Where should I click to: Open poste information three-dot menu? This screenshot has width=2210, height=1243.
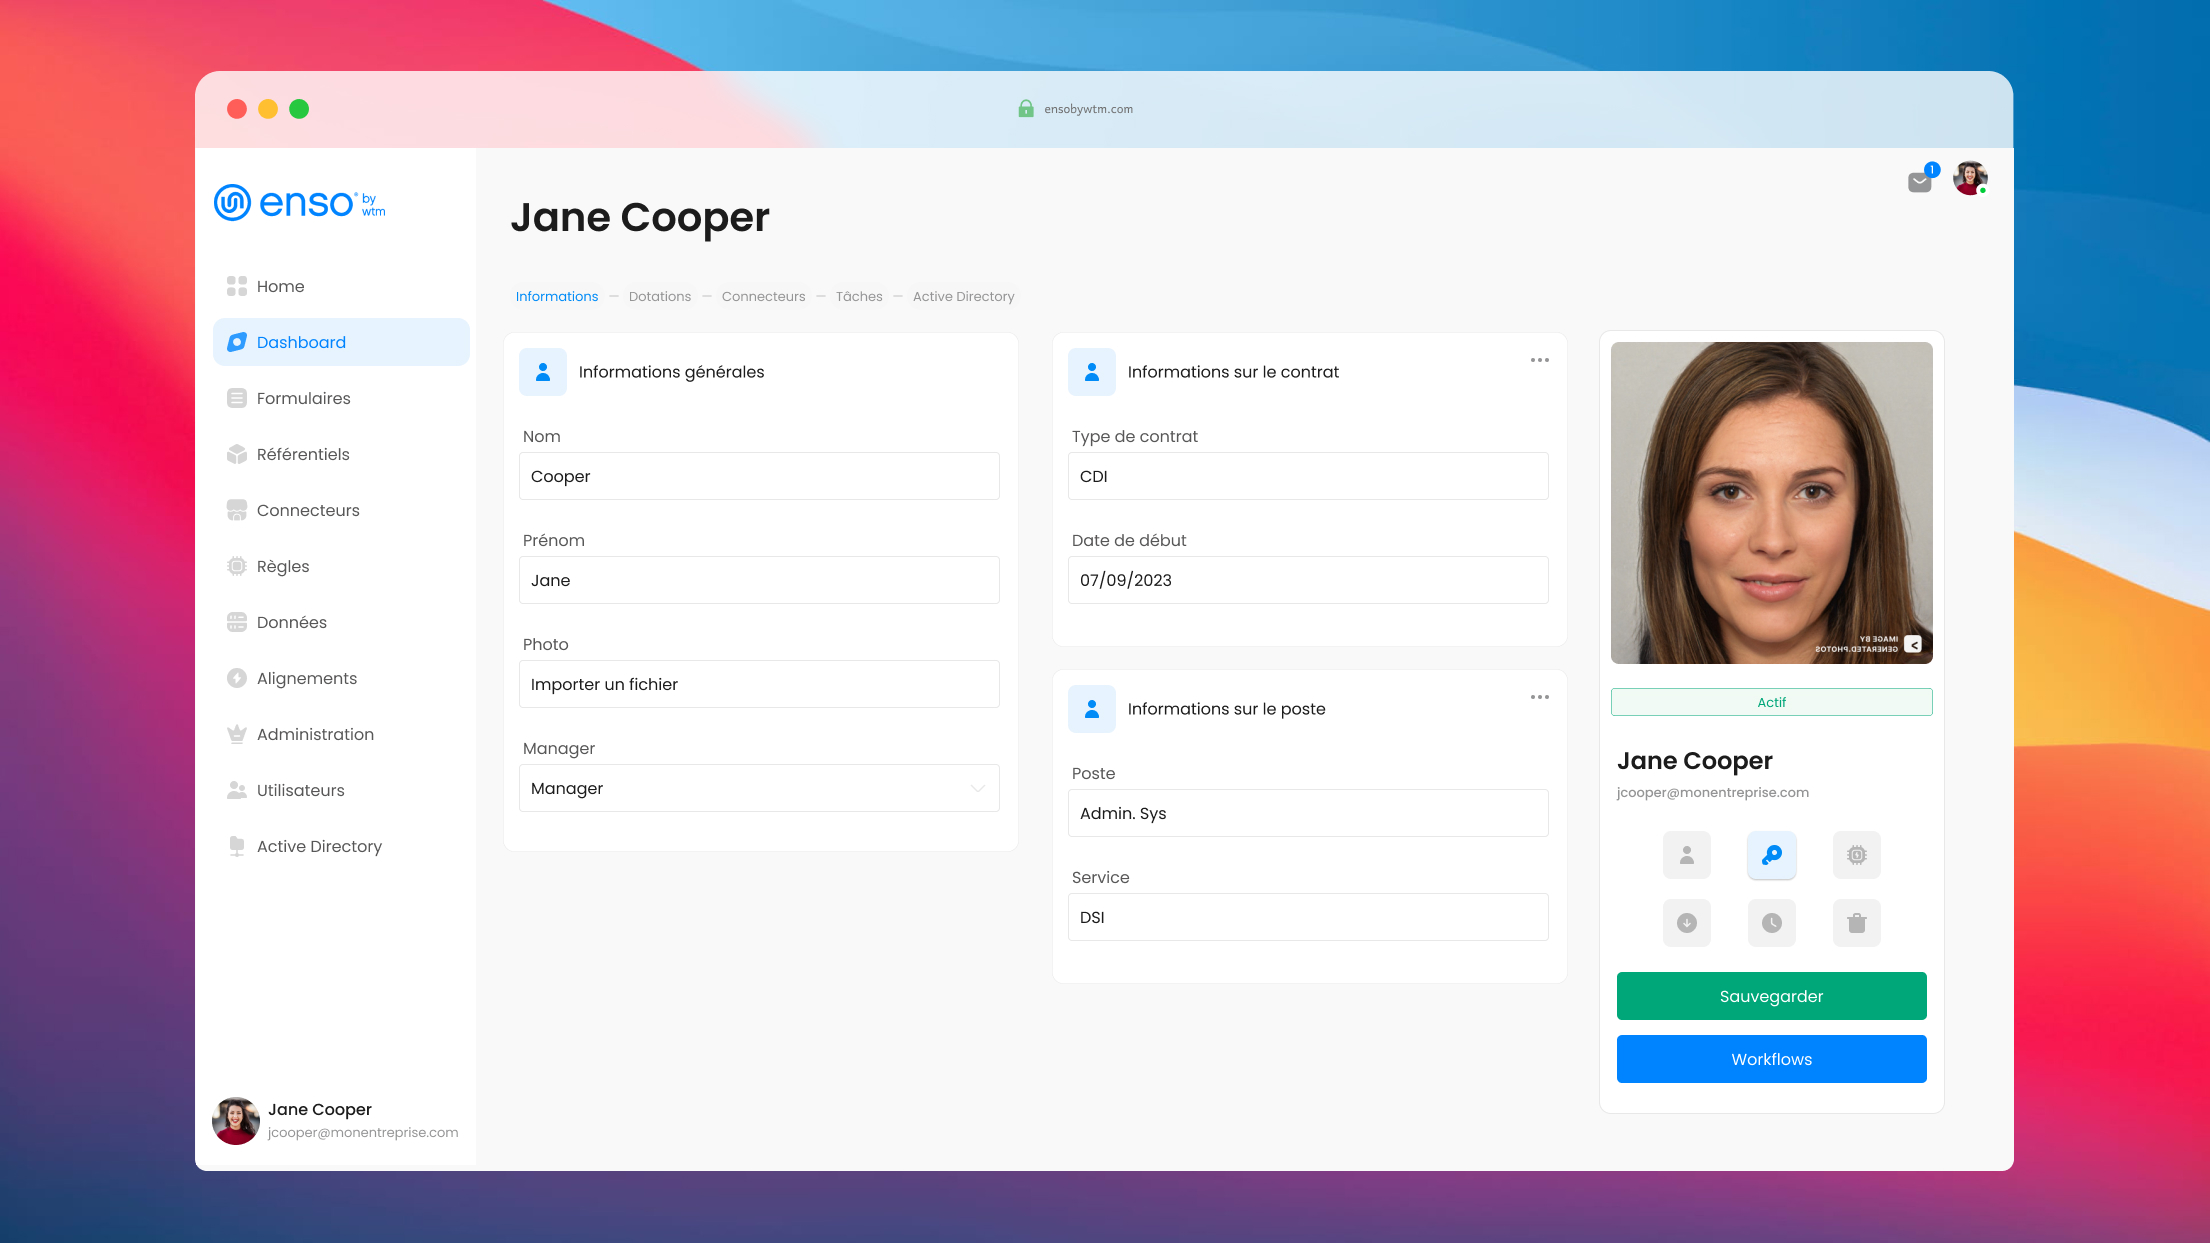(x=1539, y=697)
